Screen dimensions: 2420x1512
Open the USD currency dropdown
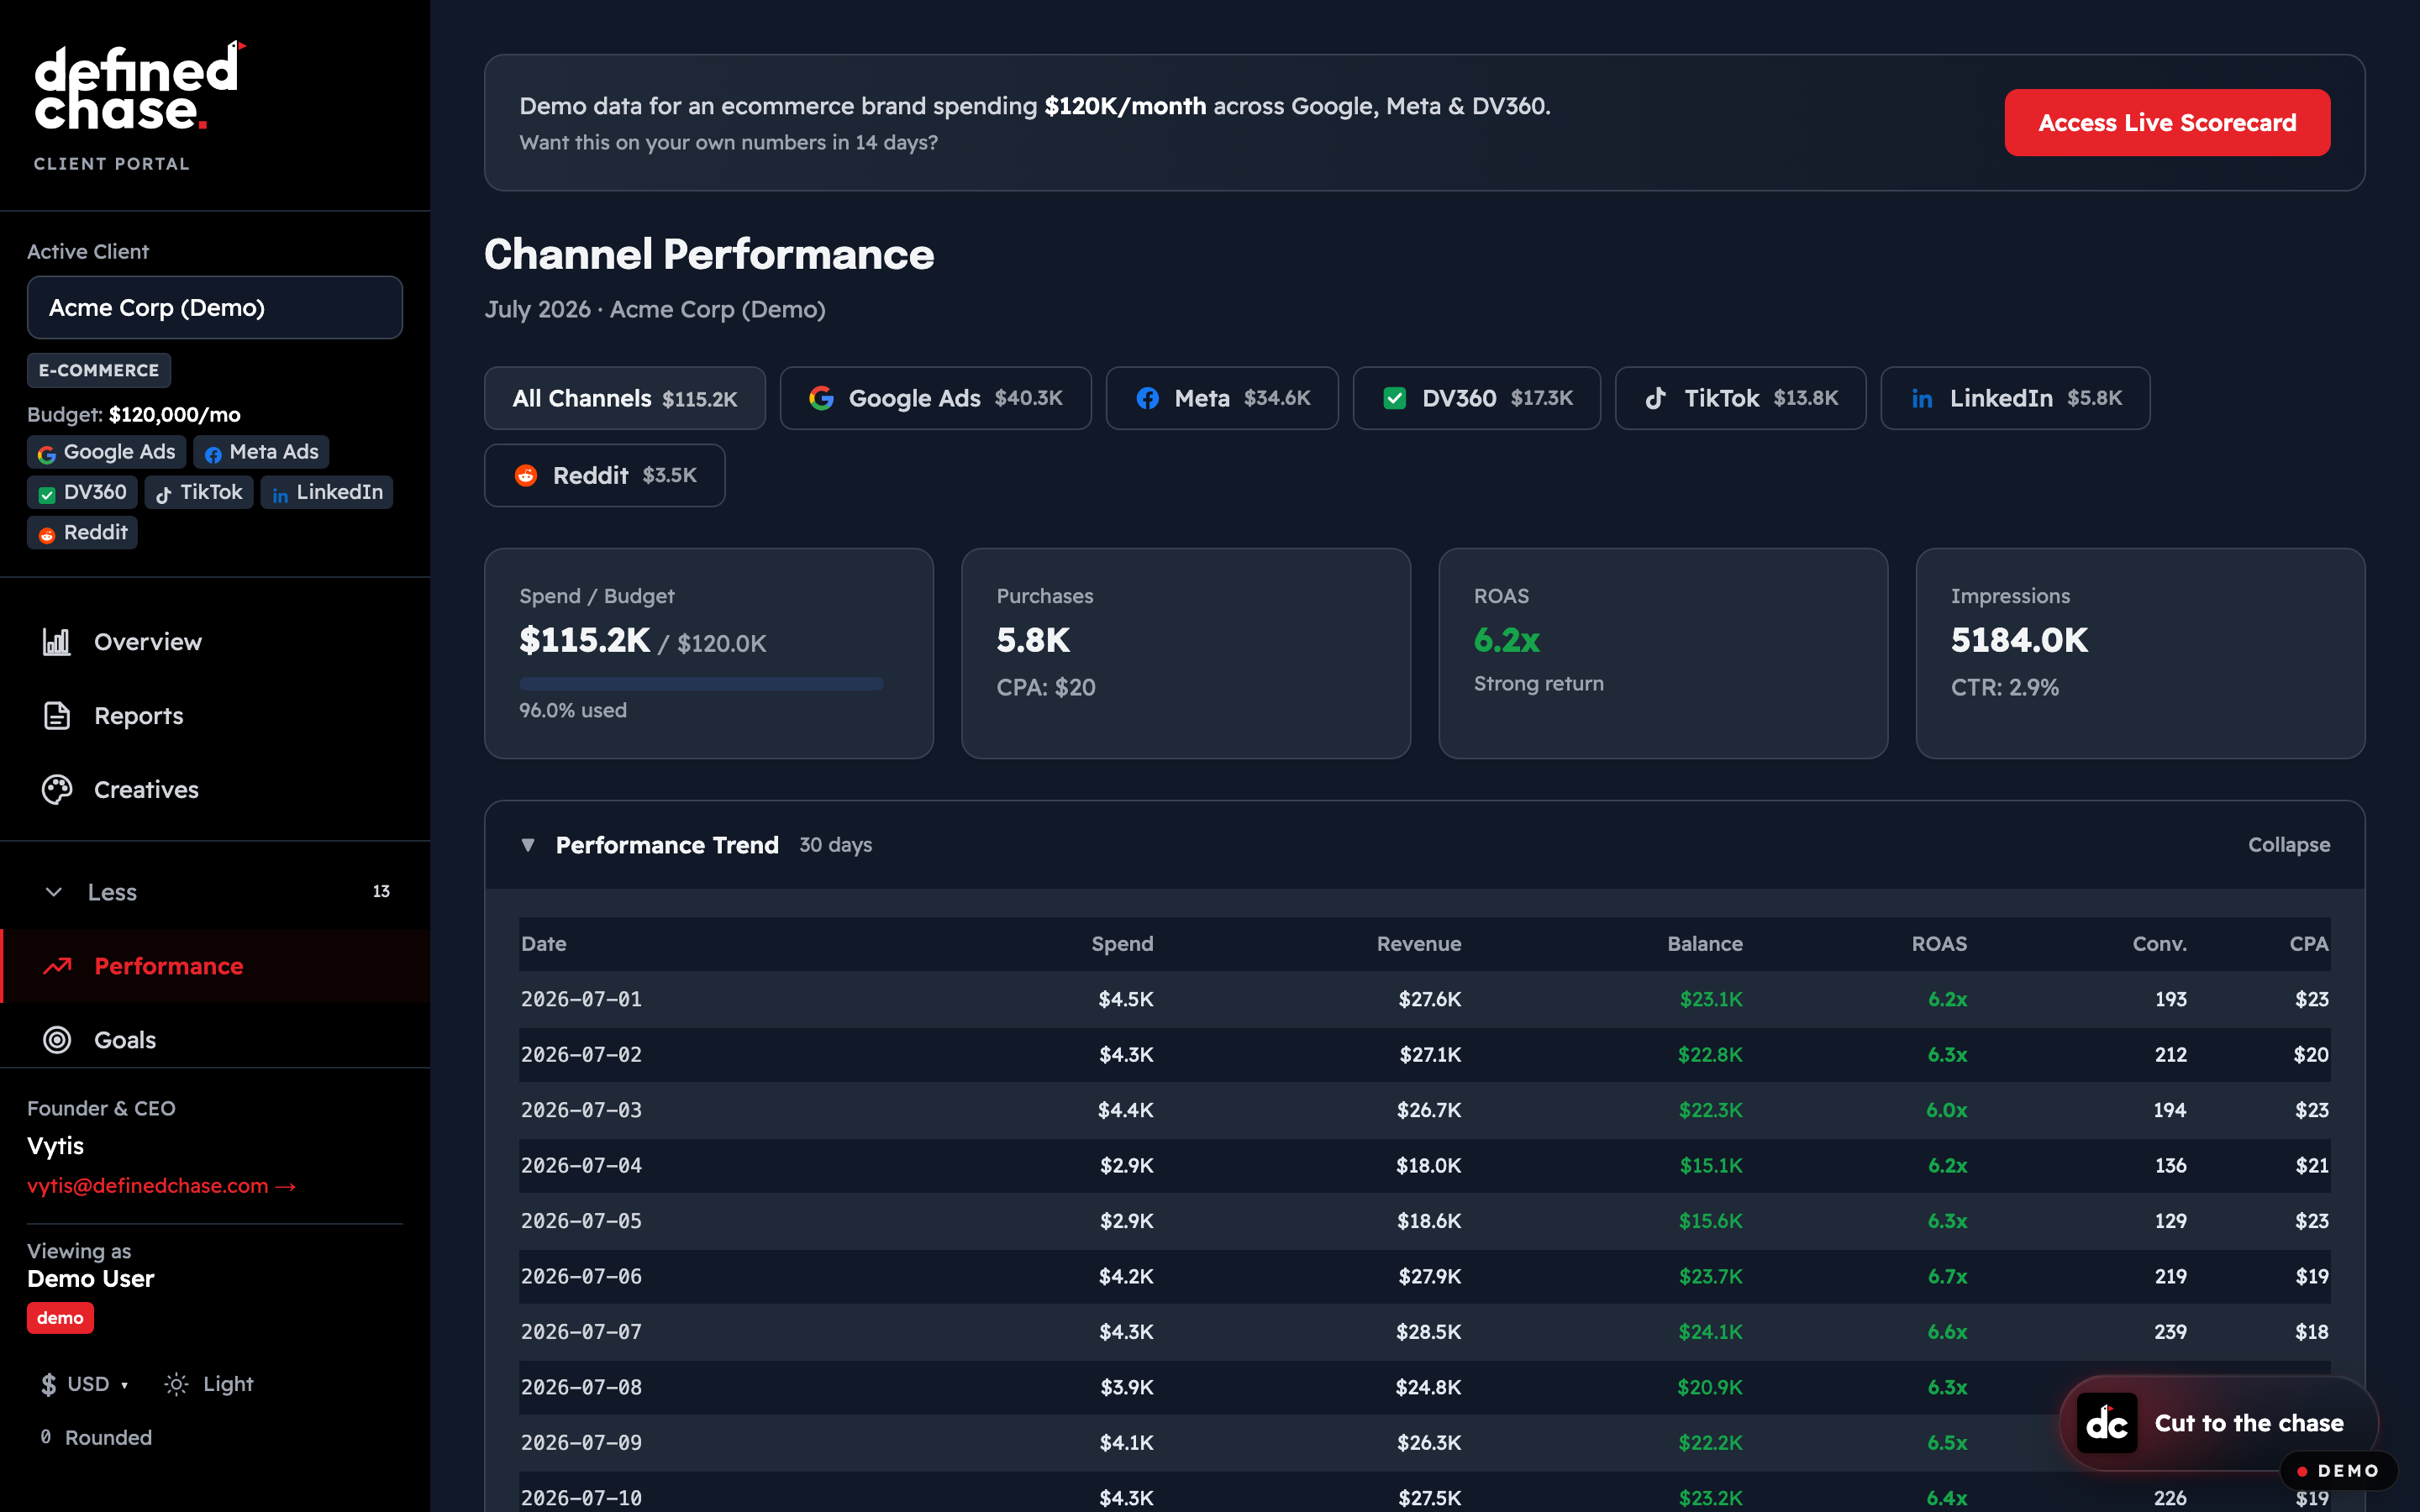coord(84,1384)
